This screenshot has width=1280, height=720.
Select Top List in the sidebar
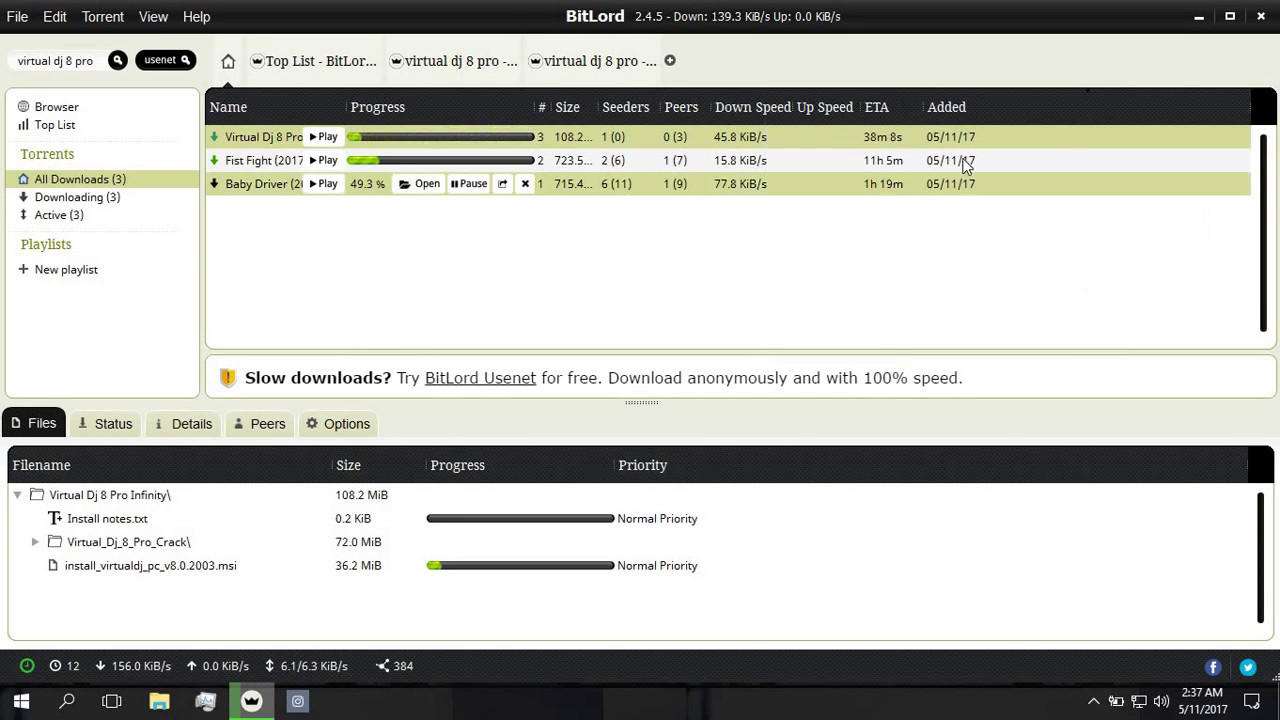pyautogui.click(x=54, y=124)
